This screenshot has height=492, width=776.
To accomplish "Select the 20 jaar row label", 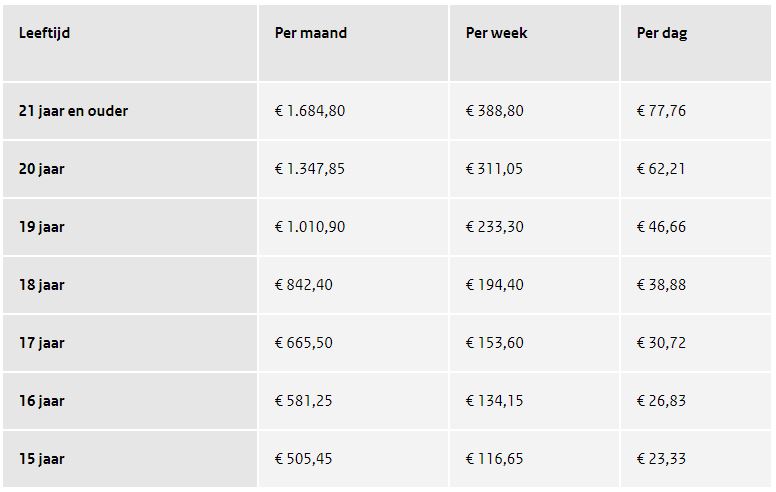I will (42, 169).
